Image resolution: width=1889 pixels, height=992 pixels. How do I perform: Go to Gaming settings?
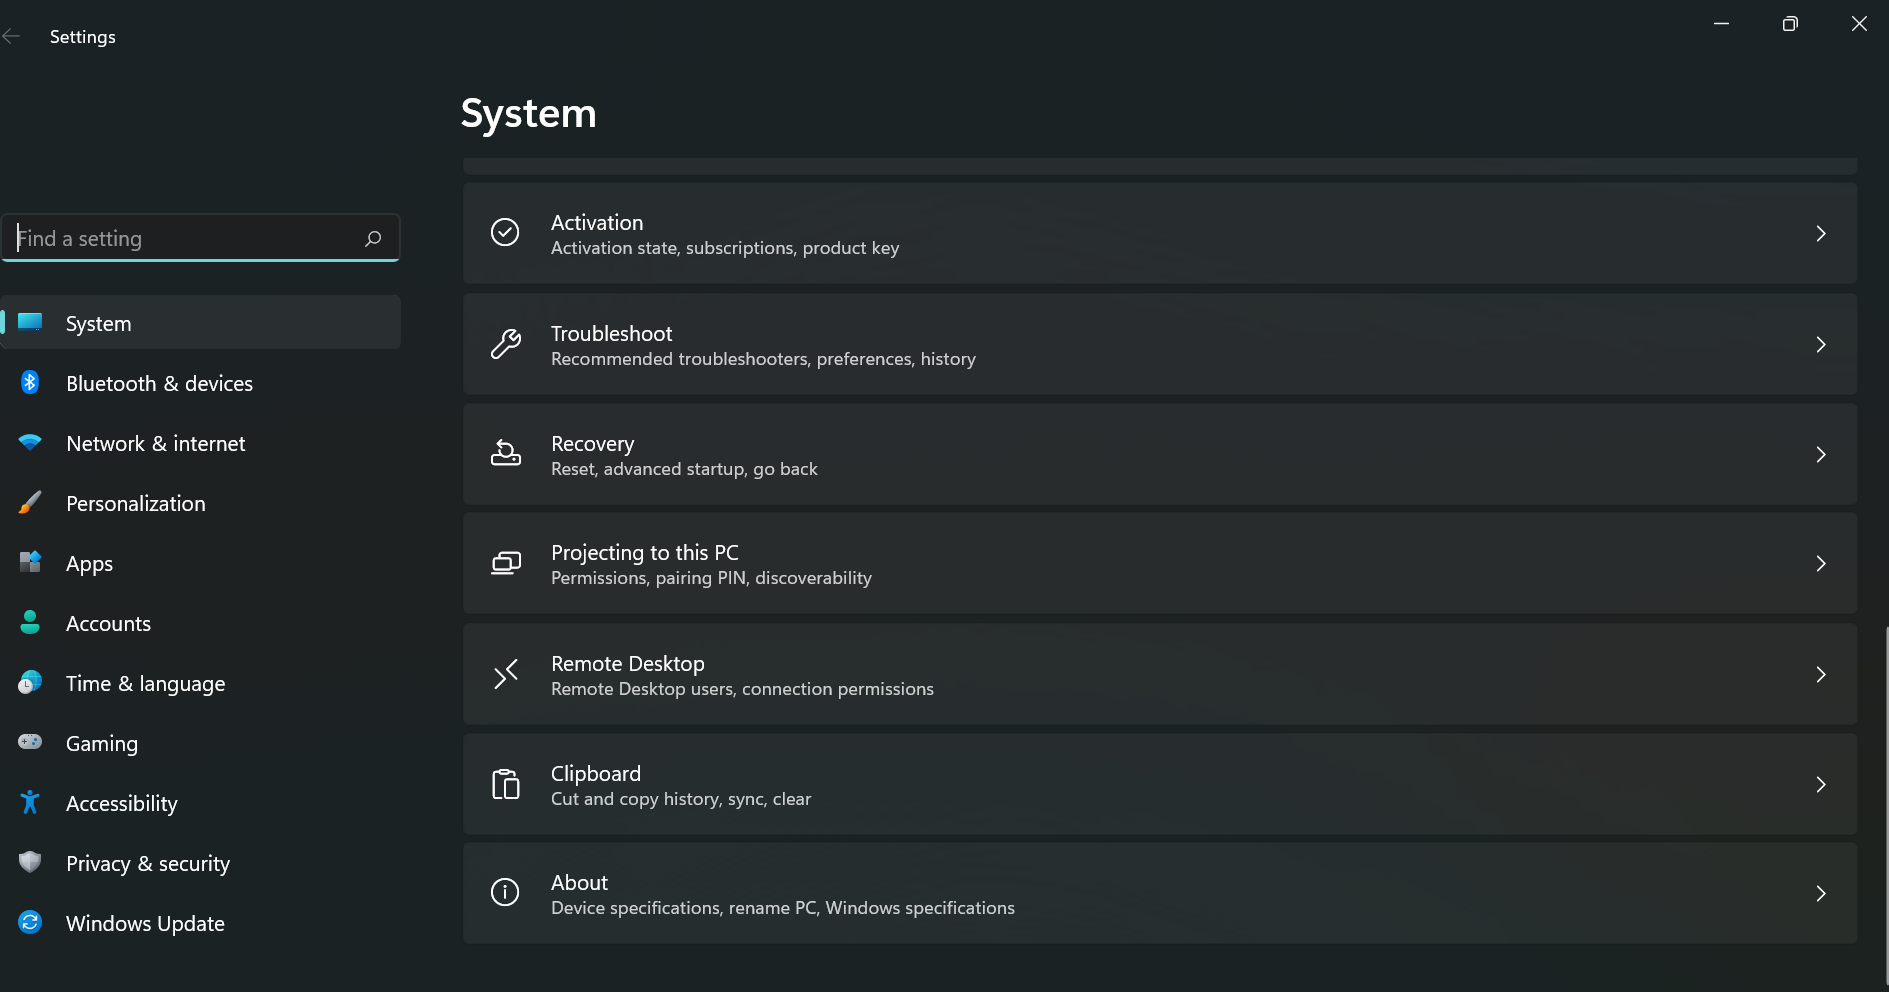pyautogui.click(x=200, y=743)
